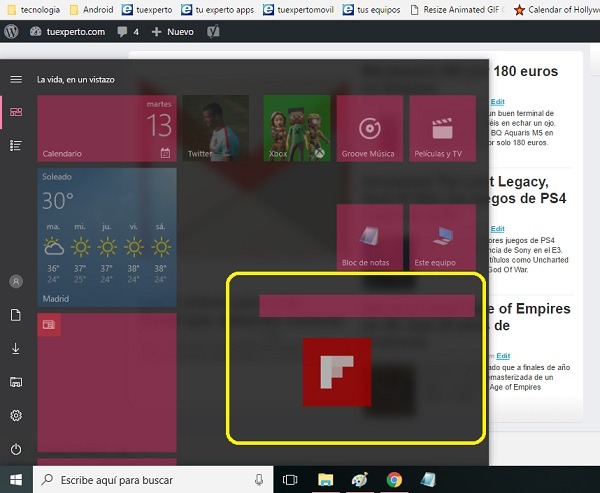This screenshot has height=493, width=600.
Task: Open the comments bubble showing 4
Action: (x=128, y=32)
